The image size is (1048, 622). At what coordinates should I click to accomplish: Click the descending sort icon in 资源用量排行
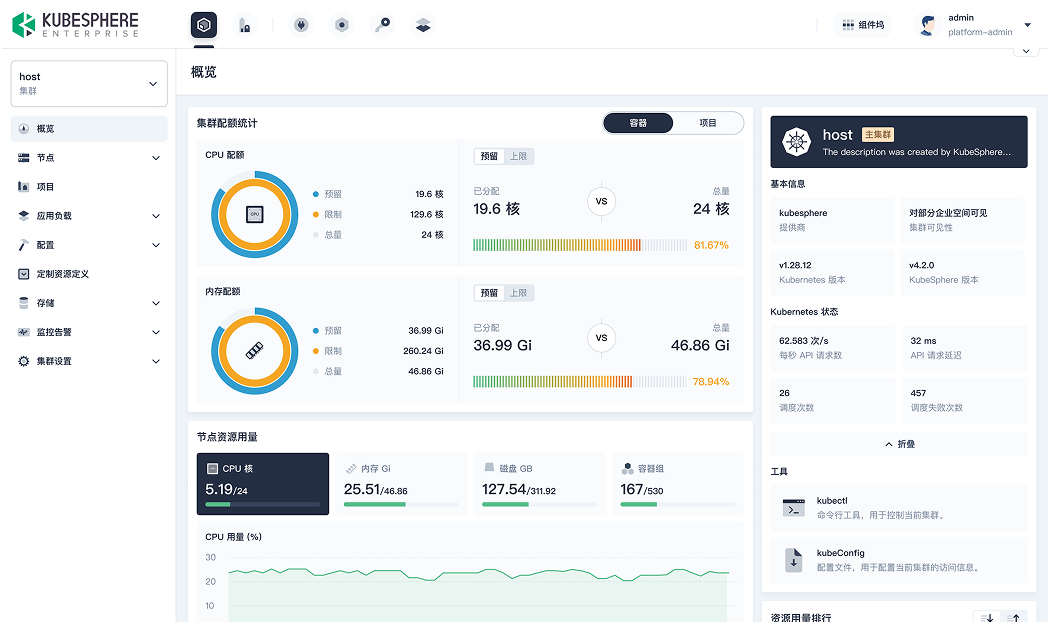click(988, 618)
